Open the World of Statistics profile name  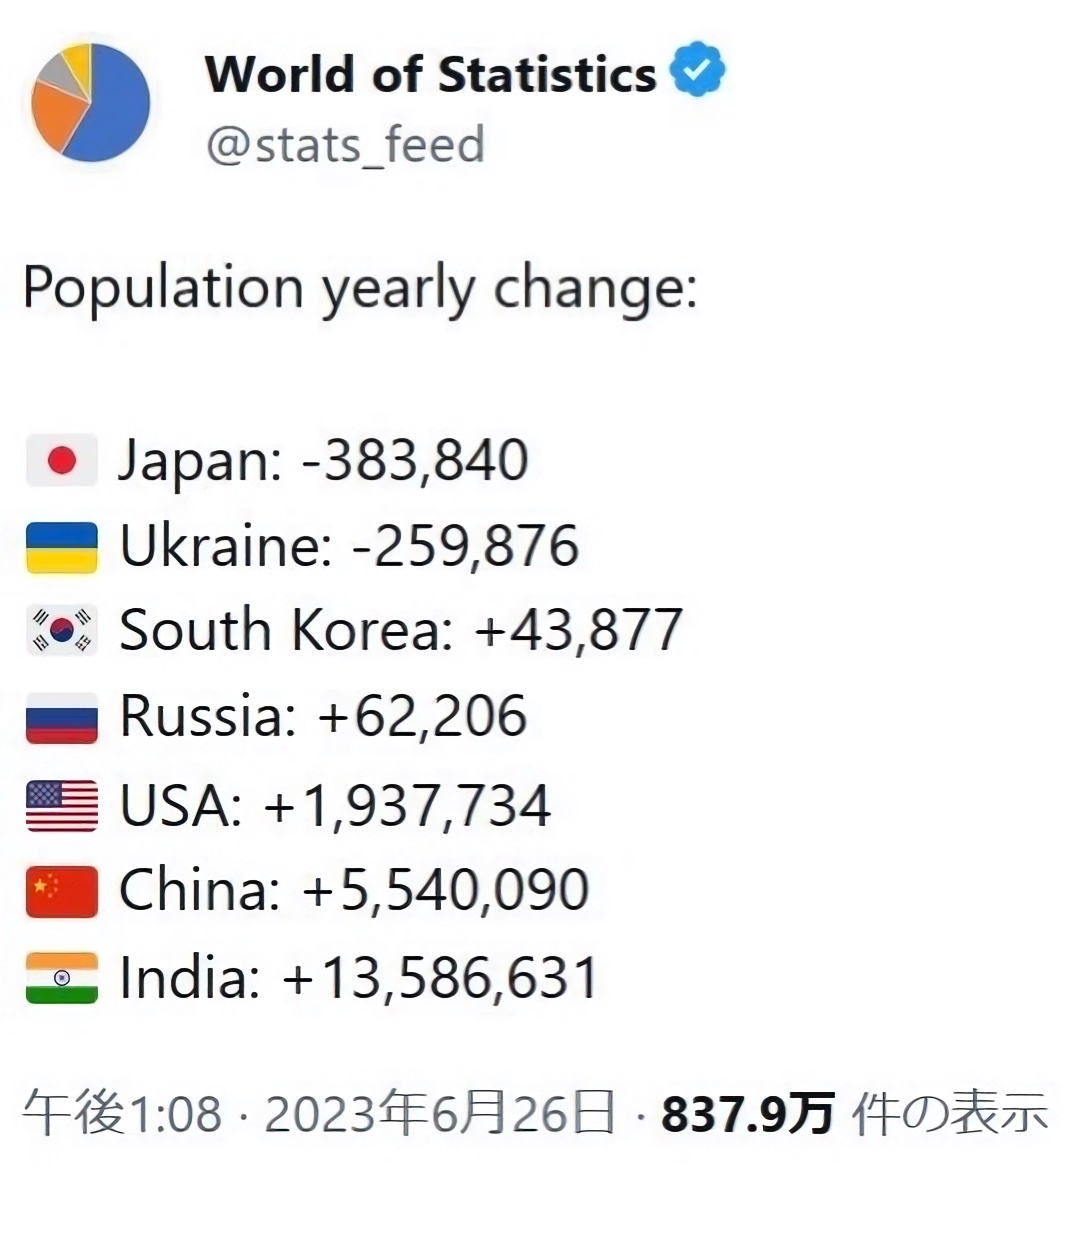pyautogui.click(x=430, y=74)
